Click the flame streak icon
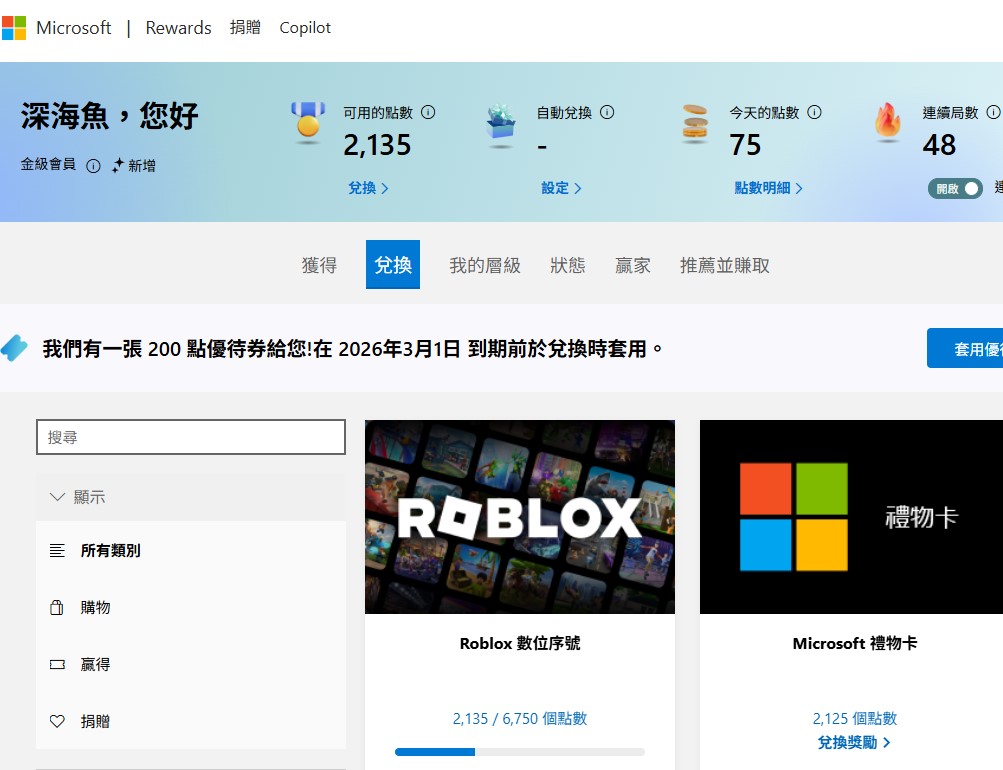The width and height of the screenshot is (1003, 770). (x=887, y=122)
